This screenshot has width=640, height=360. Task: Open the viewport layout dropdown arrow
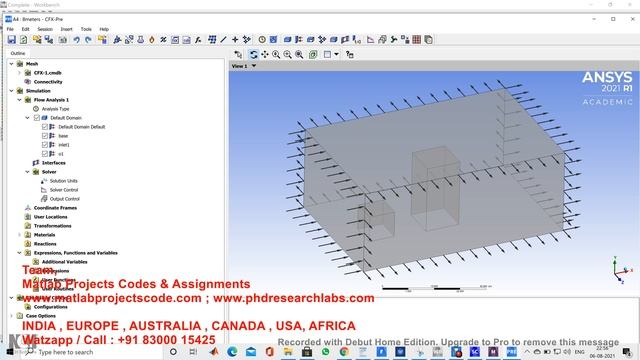coord(336,54)
